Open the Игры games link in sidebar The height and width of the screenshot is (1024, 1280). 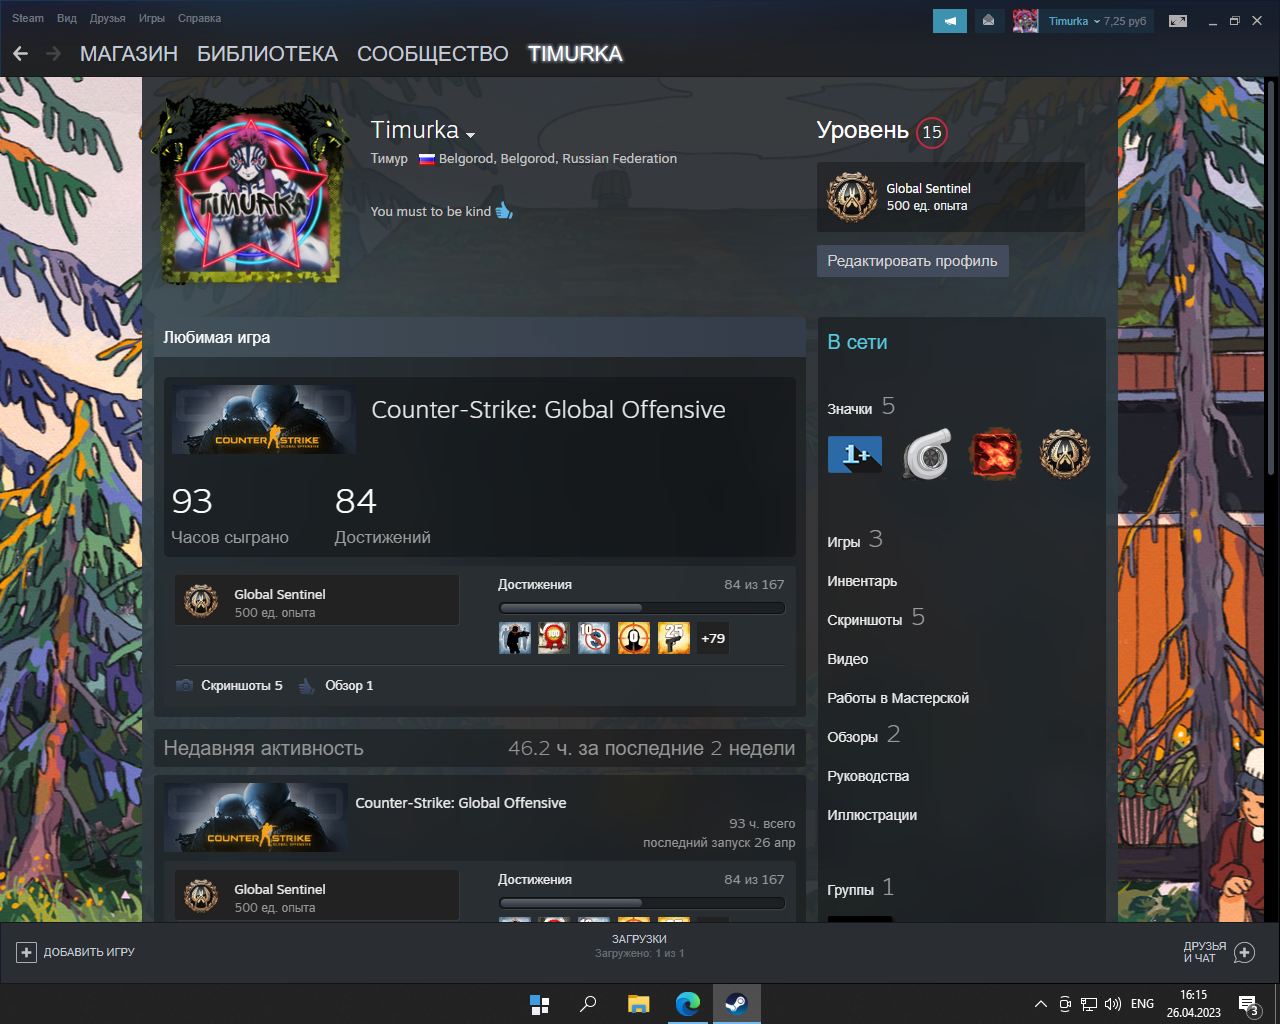pos(855,540)
